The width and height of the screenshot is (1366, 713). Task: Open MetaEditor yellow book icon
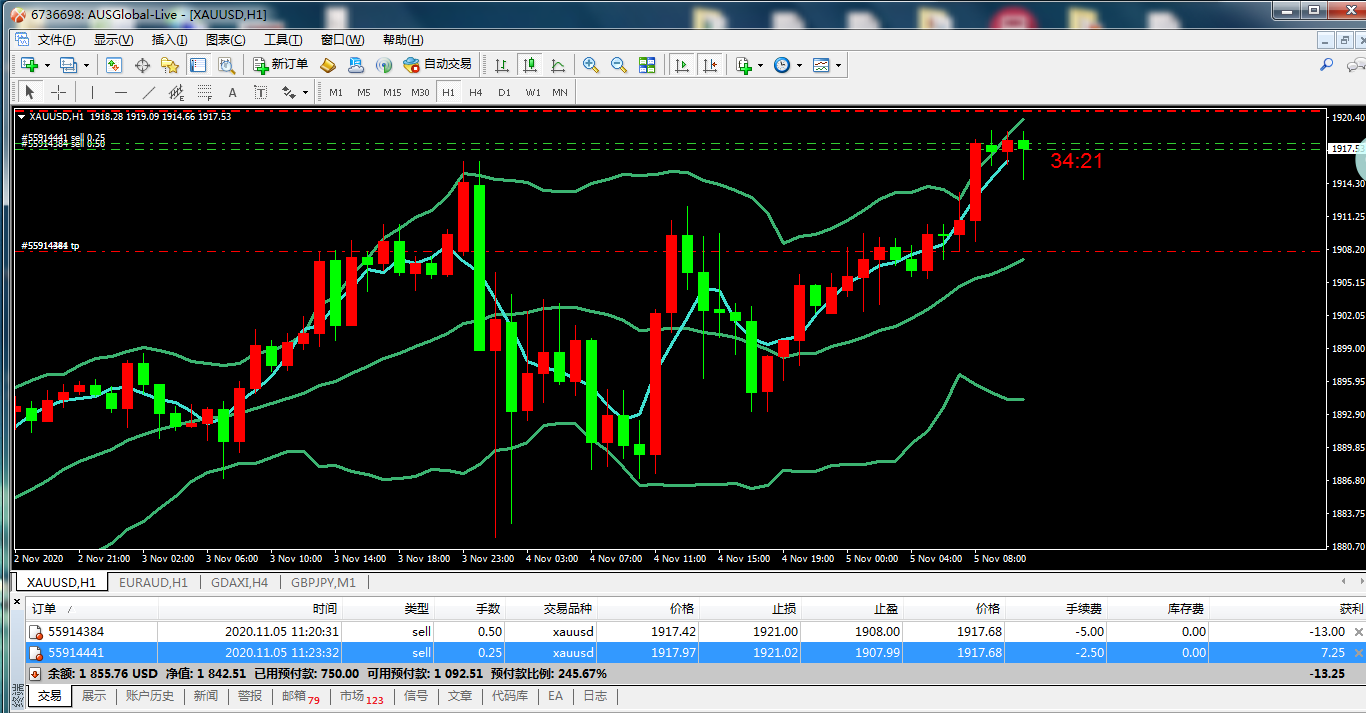pos(328,65)
